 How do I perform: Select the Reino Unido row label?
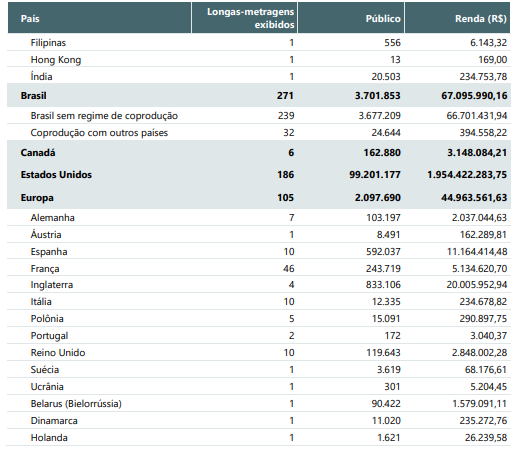pos(58,353)
